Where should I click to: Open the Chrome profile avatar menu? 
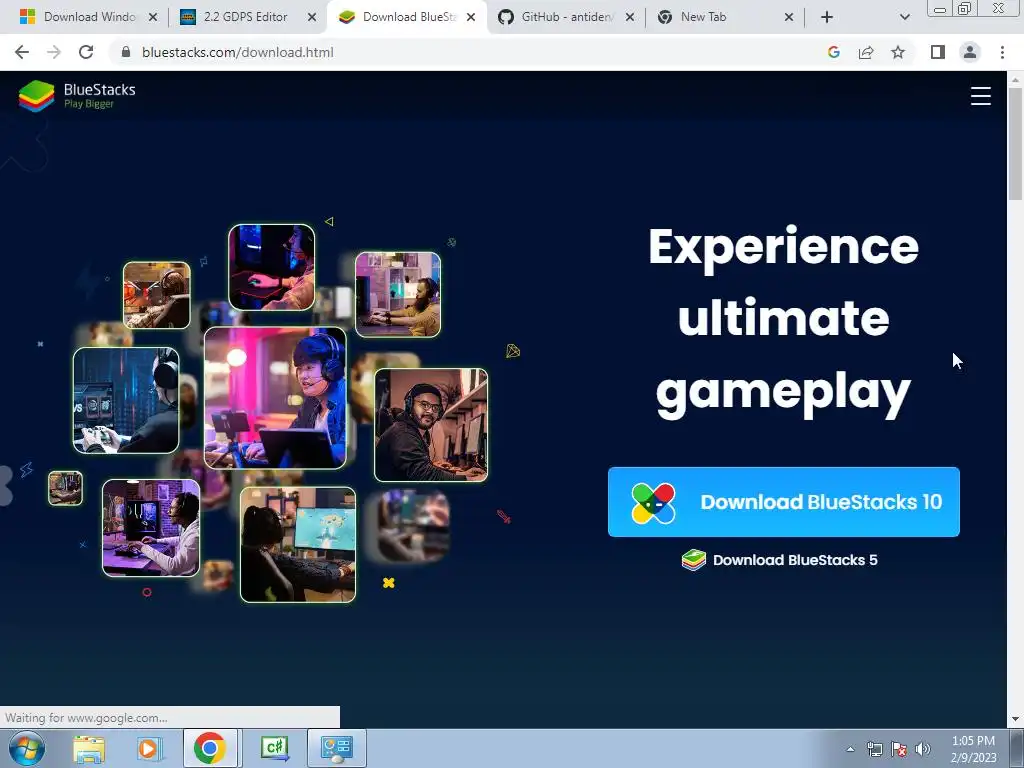coord(970,52)
